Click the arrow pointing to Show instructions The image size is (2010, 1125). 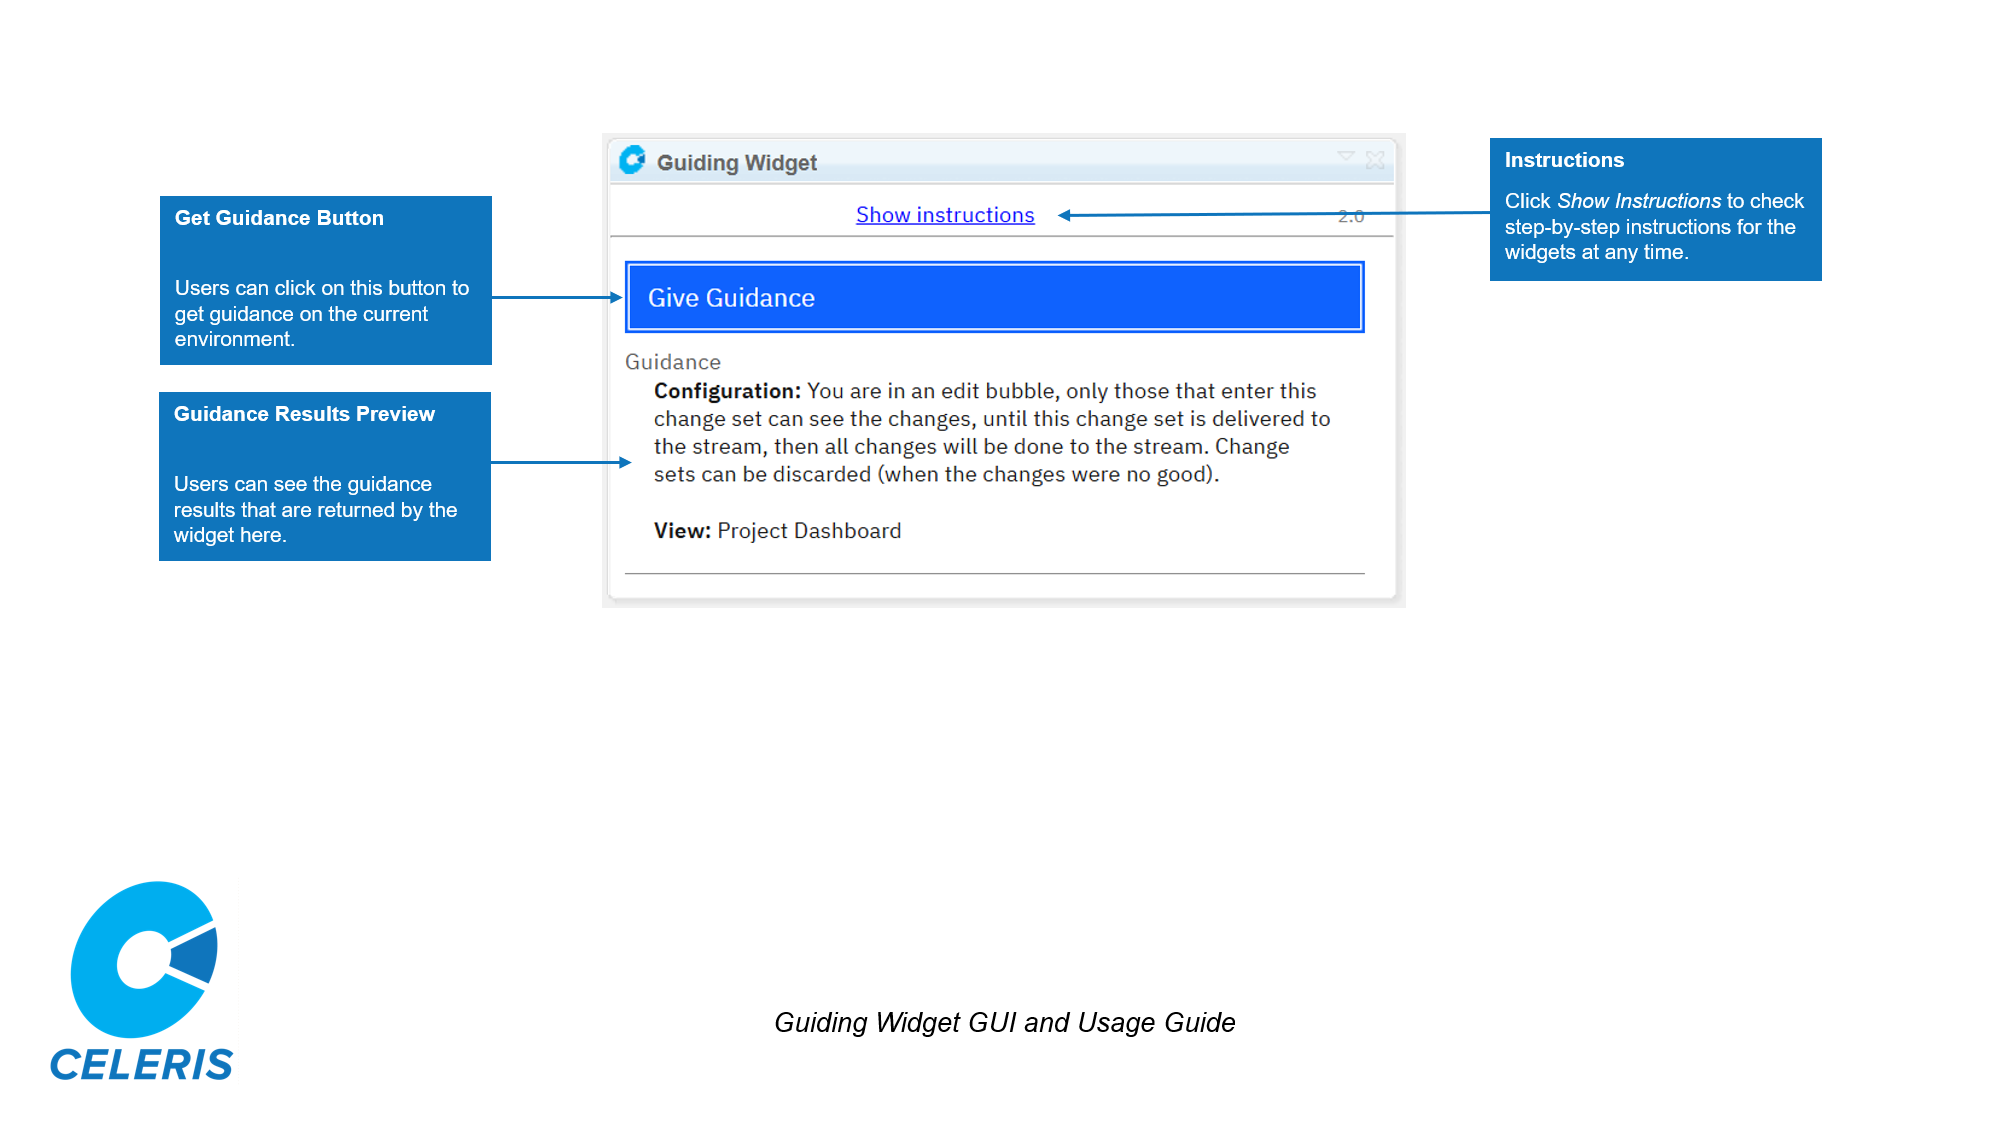pos(1270,214)
